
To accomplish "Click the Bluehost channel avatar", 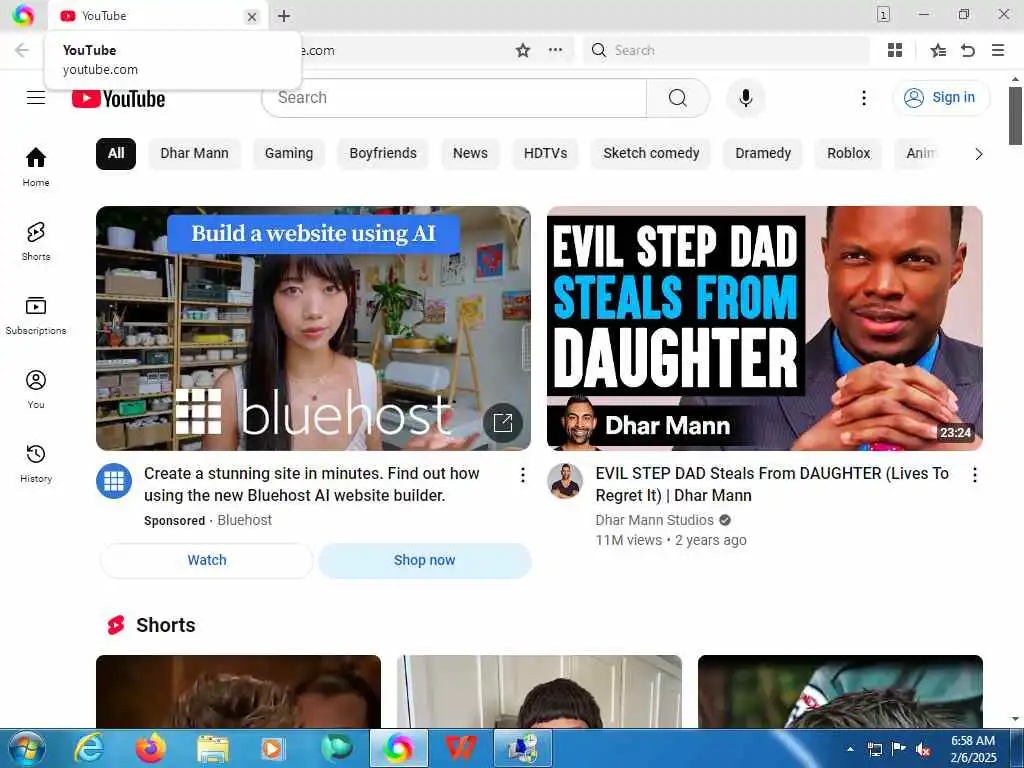I will (114, 481).
